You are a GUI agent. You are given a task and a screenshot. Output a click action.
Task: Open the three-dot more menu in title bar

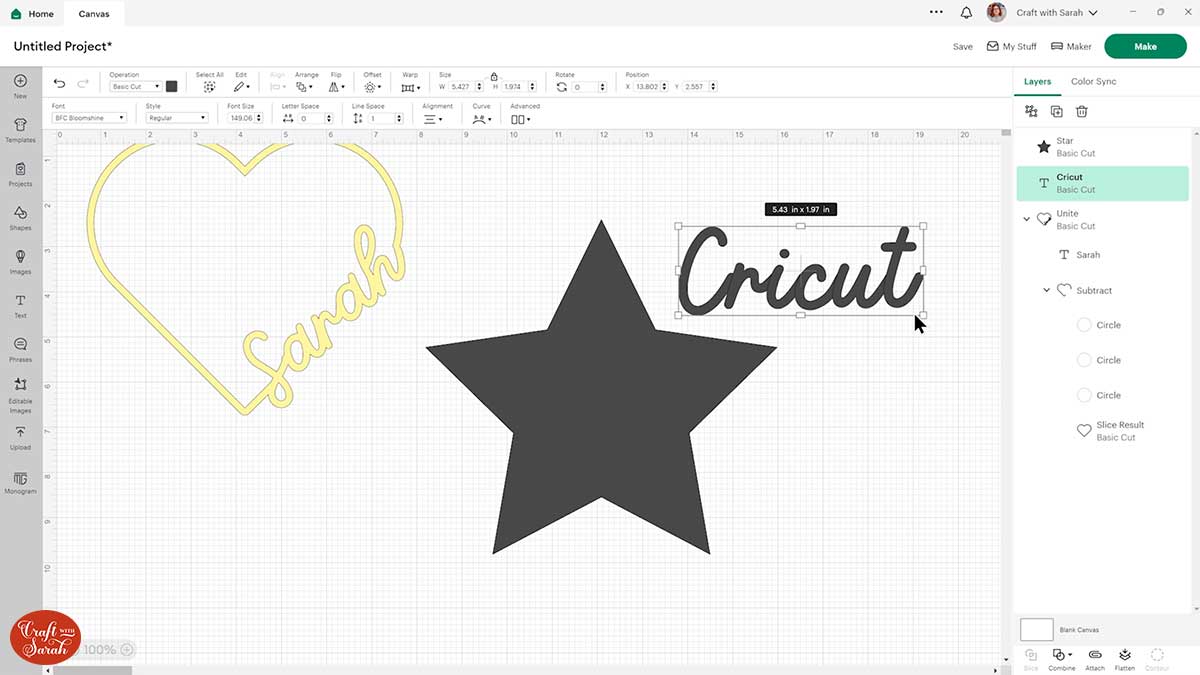point(936,13)
